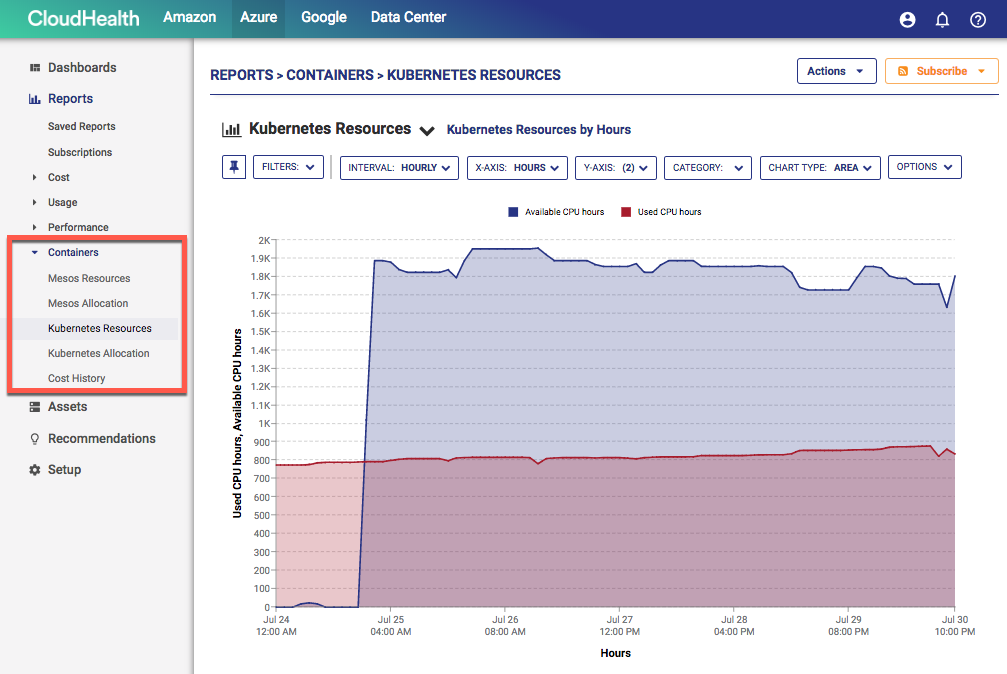
Task: Open the Setup section
Action: pos(64,470)
